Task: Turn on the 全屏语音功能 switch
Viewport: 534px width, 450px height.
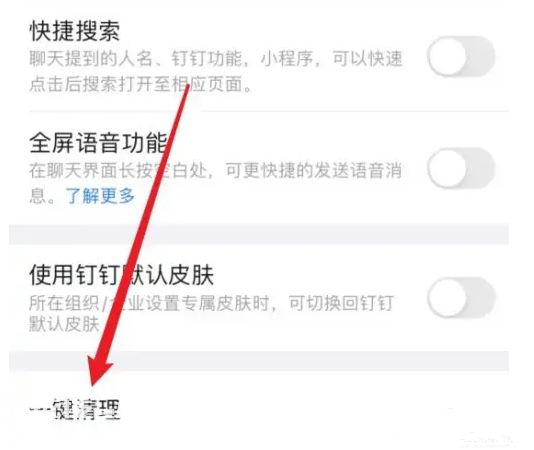Action: click(x=461, y=168)
